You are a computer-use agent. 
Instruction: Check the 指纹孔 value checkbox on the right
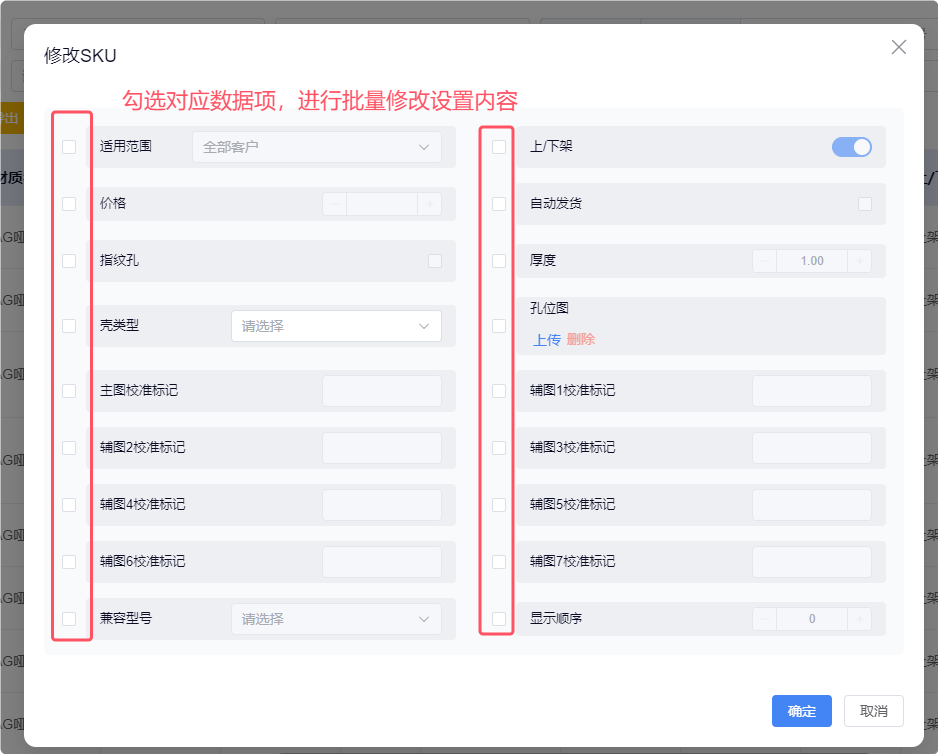click(435, 261)
